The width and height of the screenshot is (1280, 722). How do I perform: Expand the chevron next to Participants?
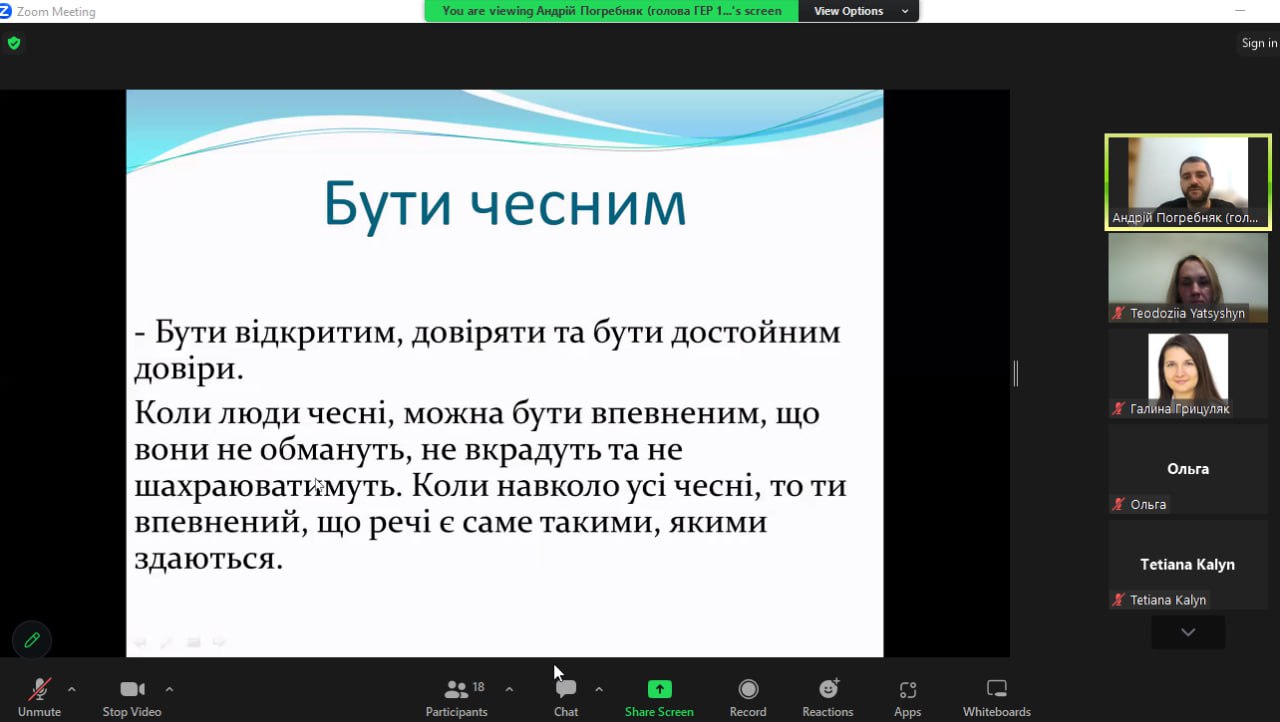coord(509,689)
